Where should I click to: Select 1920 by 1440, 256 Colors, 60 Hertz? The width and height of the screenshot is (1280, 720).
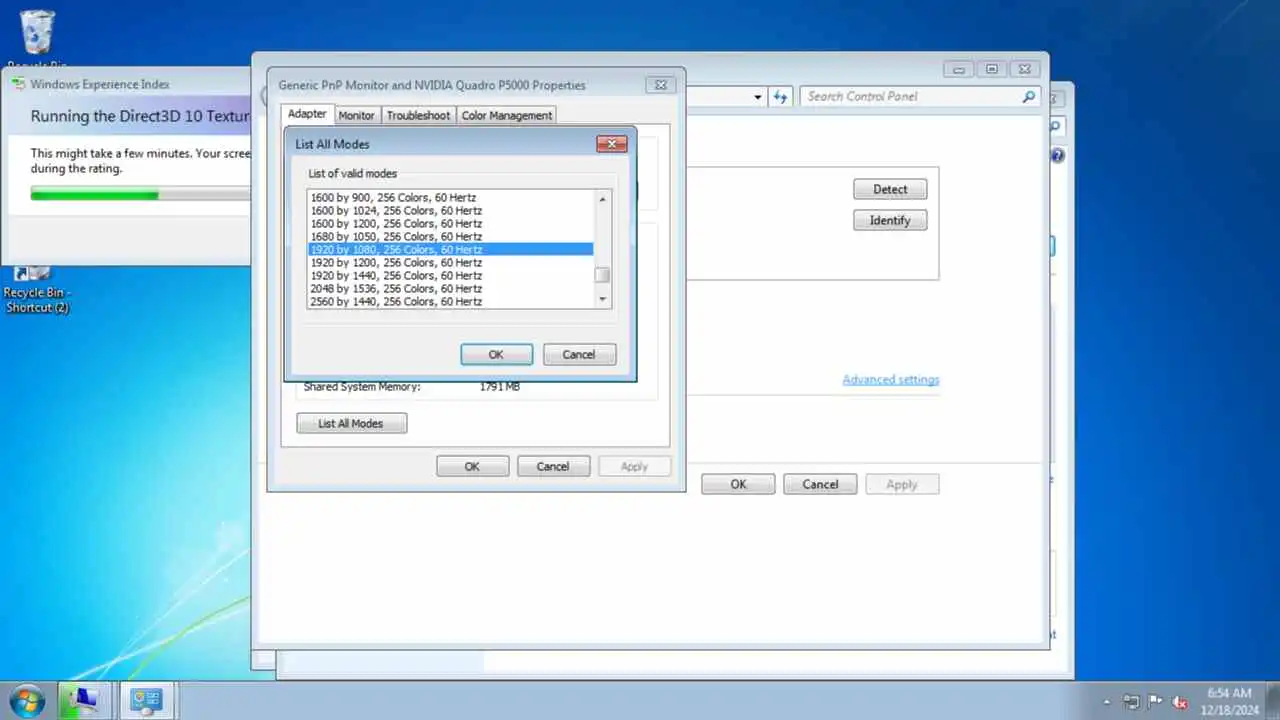point(451,275)
